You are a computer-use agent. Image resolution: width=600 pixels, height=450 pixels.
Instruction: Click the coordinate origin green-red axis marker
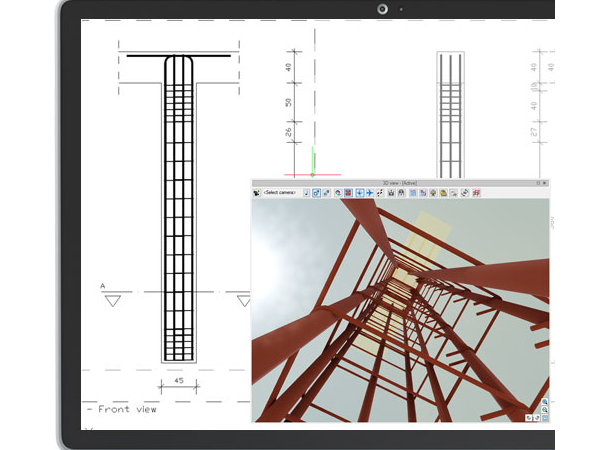click(312, 174)
